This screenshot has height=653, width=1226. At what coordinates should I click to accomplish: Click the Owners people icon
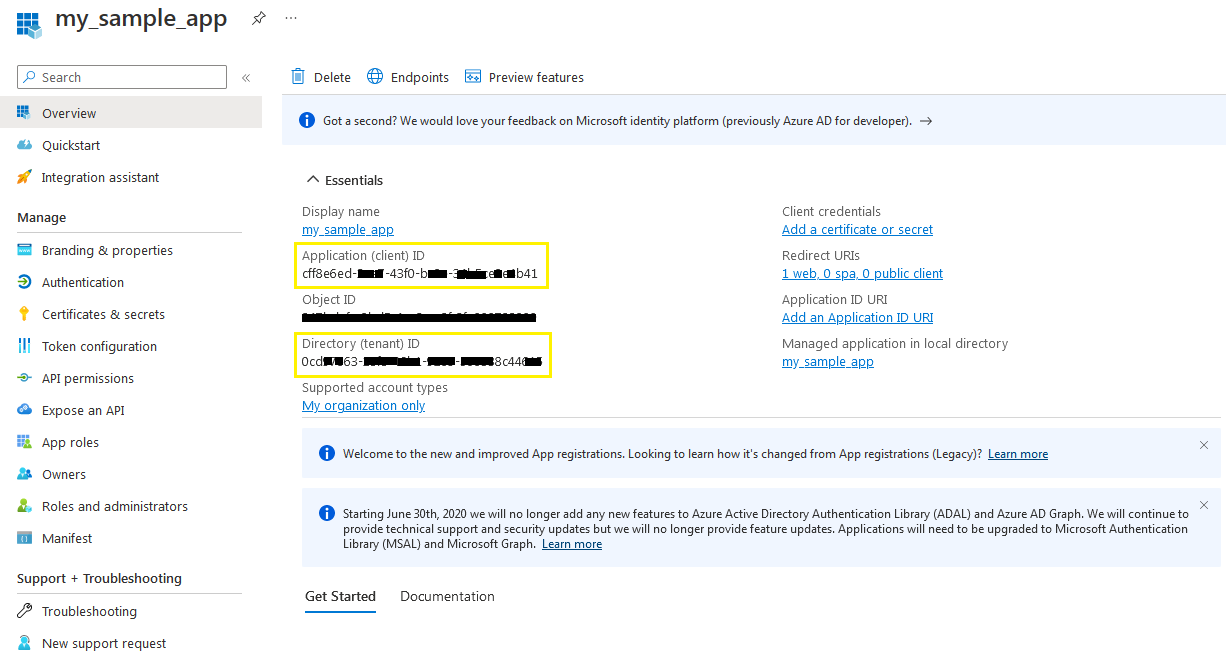(x=24, y=474)
